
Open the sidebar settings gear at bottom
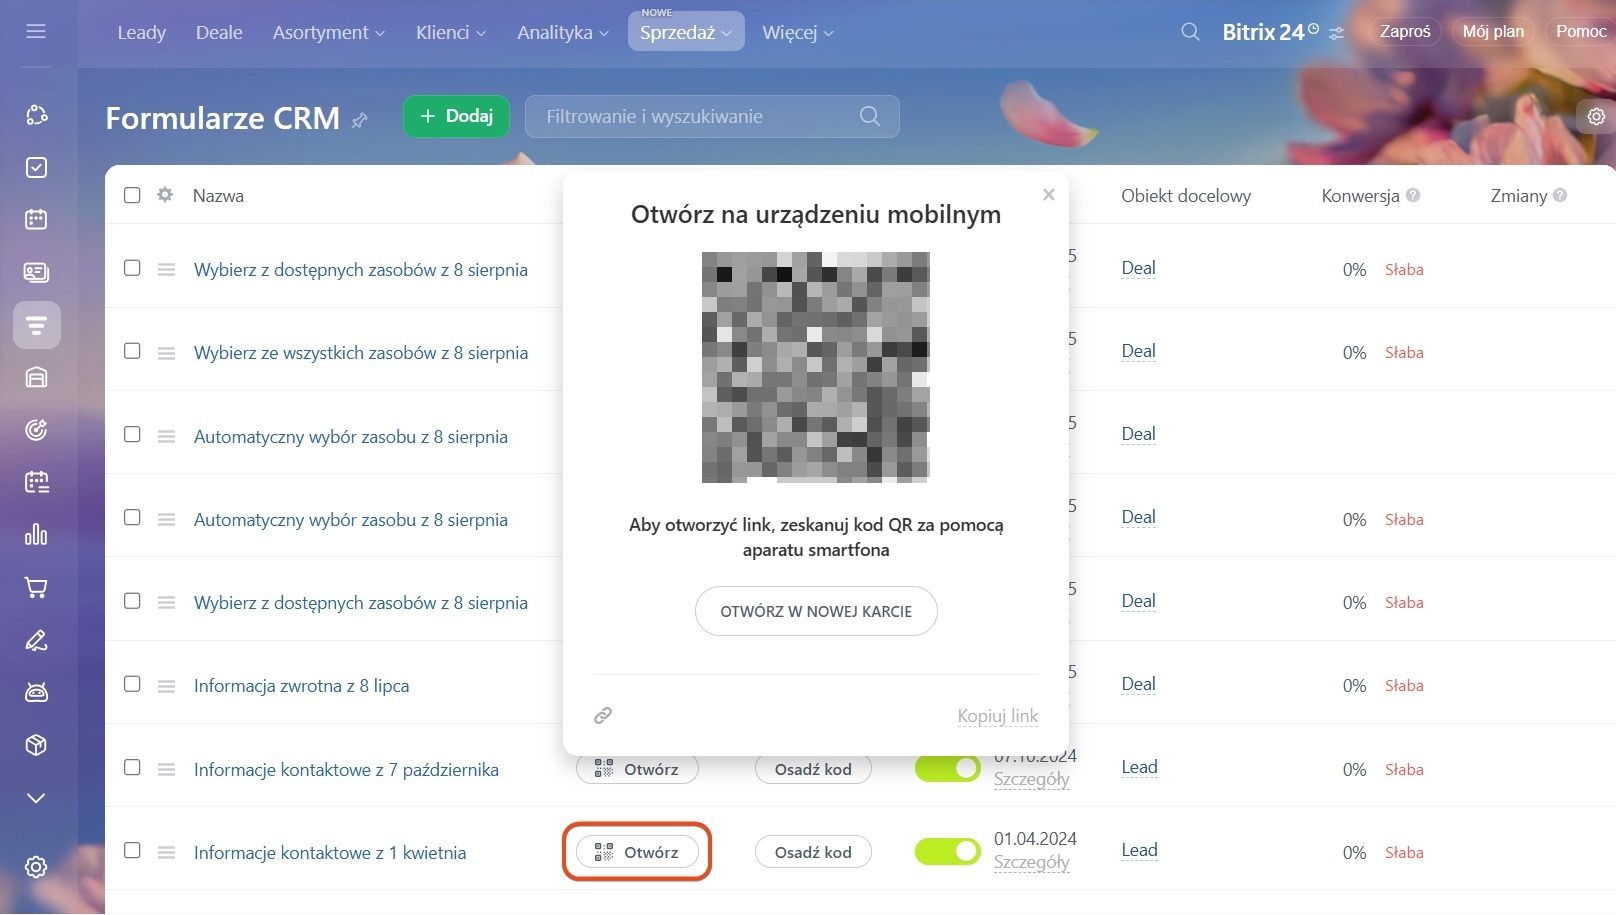[36, 867]
